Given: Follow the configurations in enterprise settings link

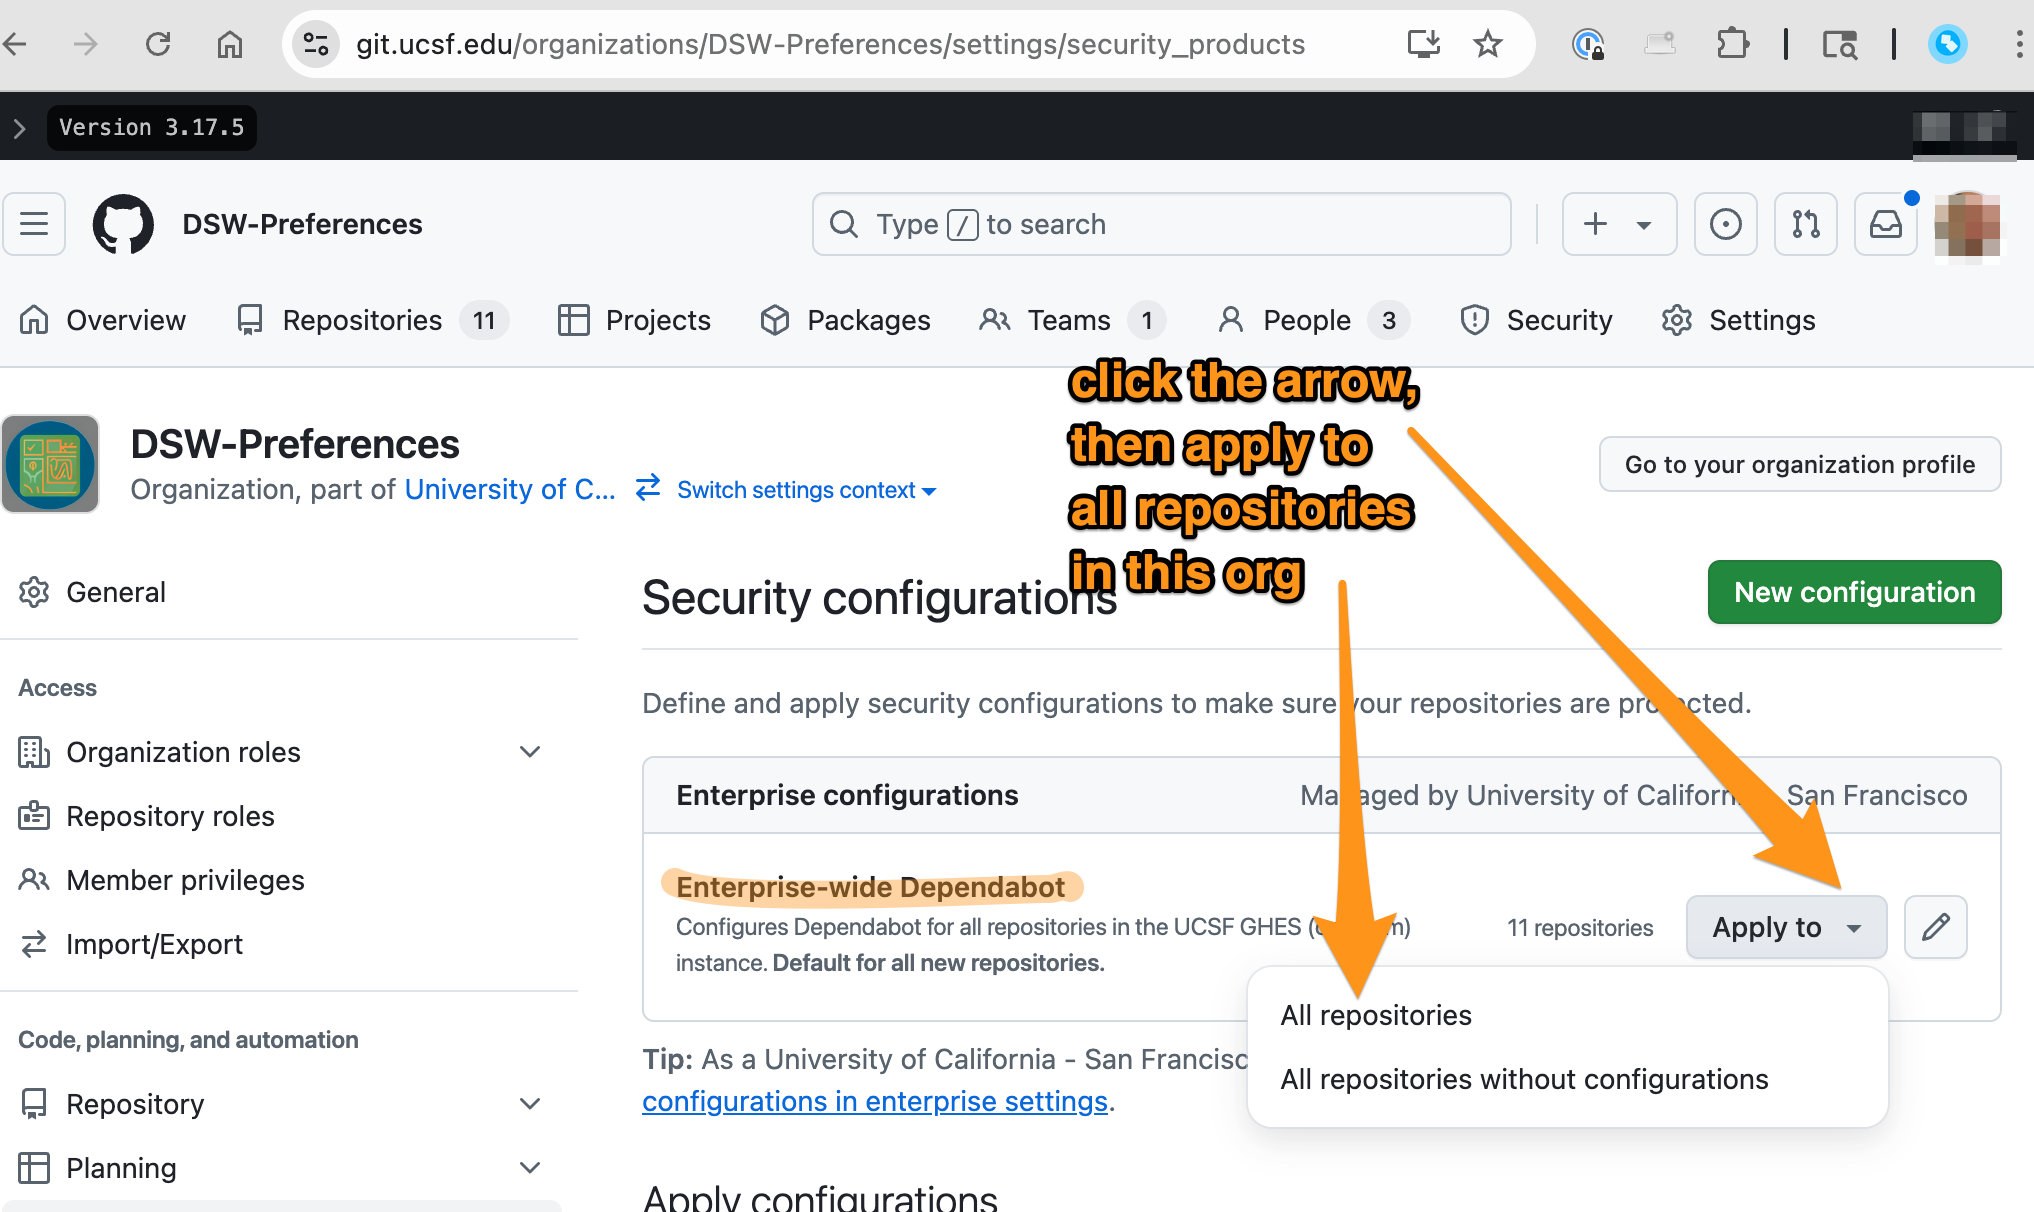Looking at the screenshot, I should click(875, 1101).
